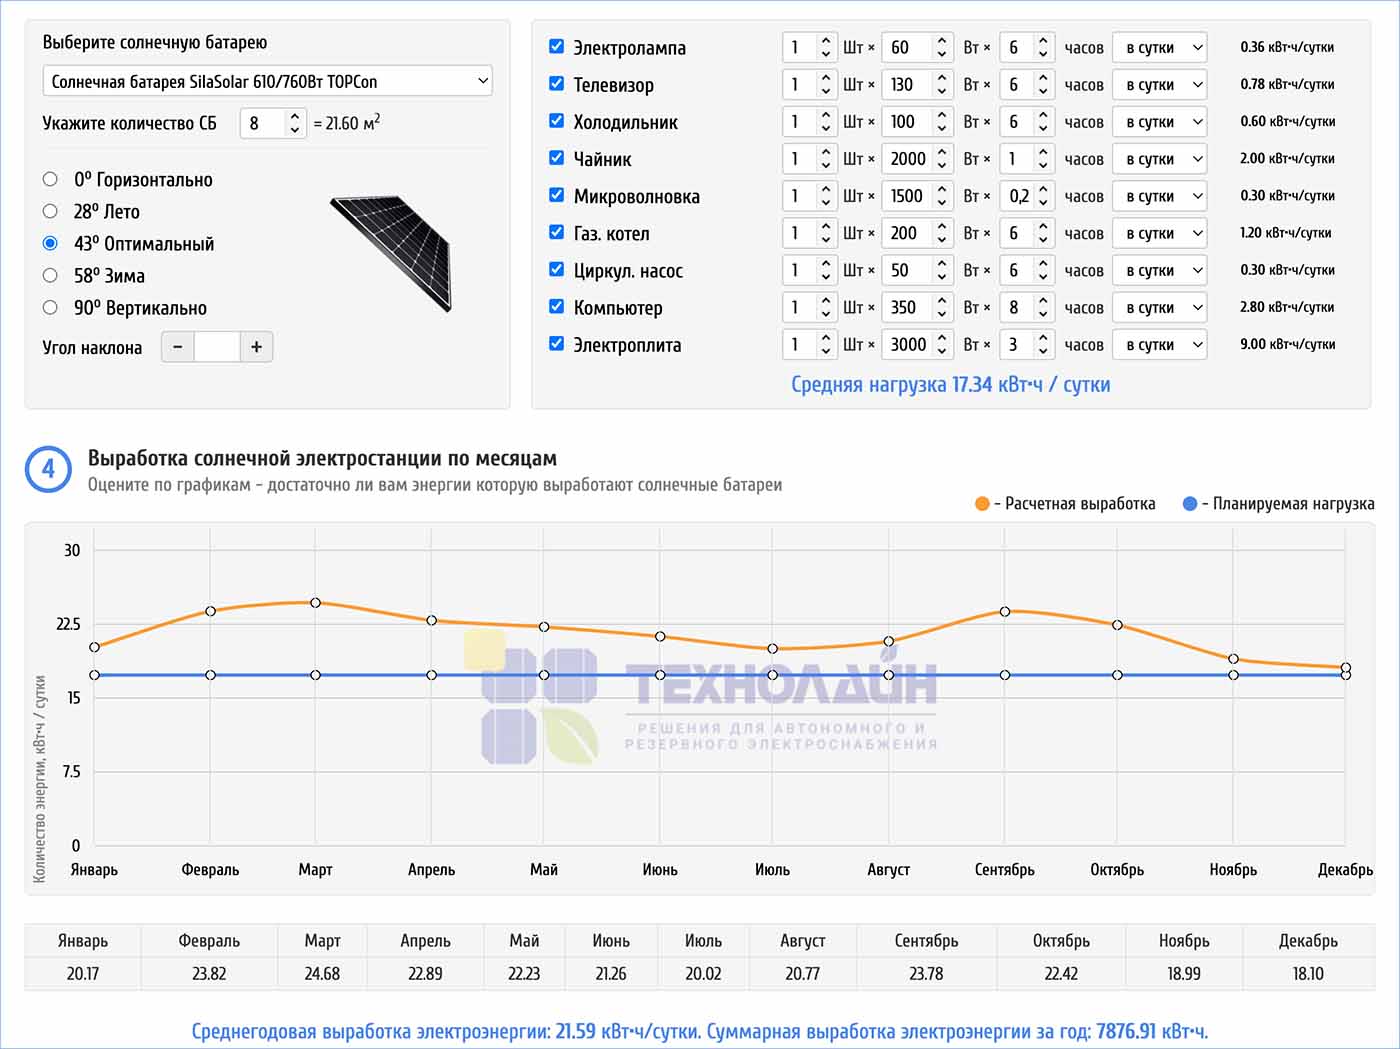Open the solar battery model dropdown

(267, 81)
